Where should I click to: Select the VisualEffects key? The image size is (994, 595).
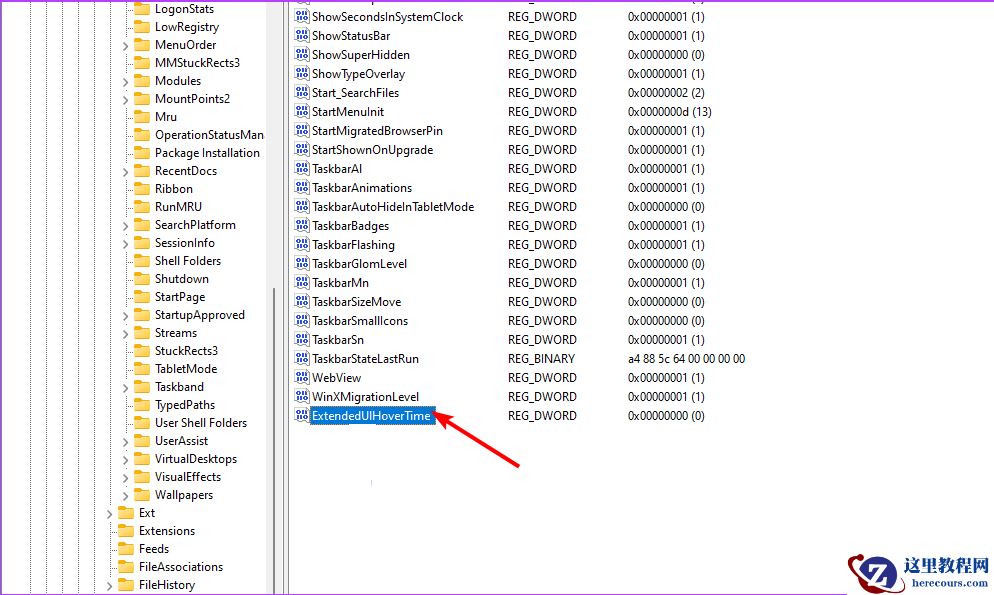[188, 477]
